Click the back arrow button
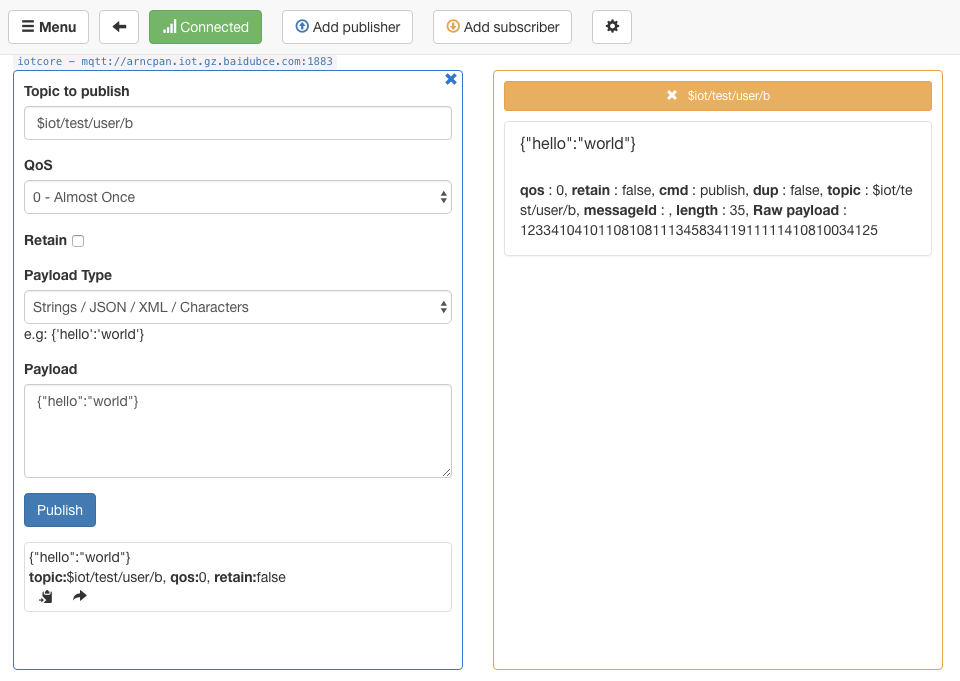The width and height of the screenshot is (960, 681). click(119, 27)
